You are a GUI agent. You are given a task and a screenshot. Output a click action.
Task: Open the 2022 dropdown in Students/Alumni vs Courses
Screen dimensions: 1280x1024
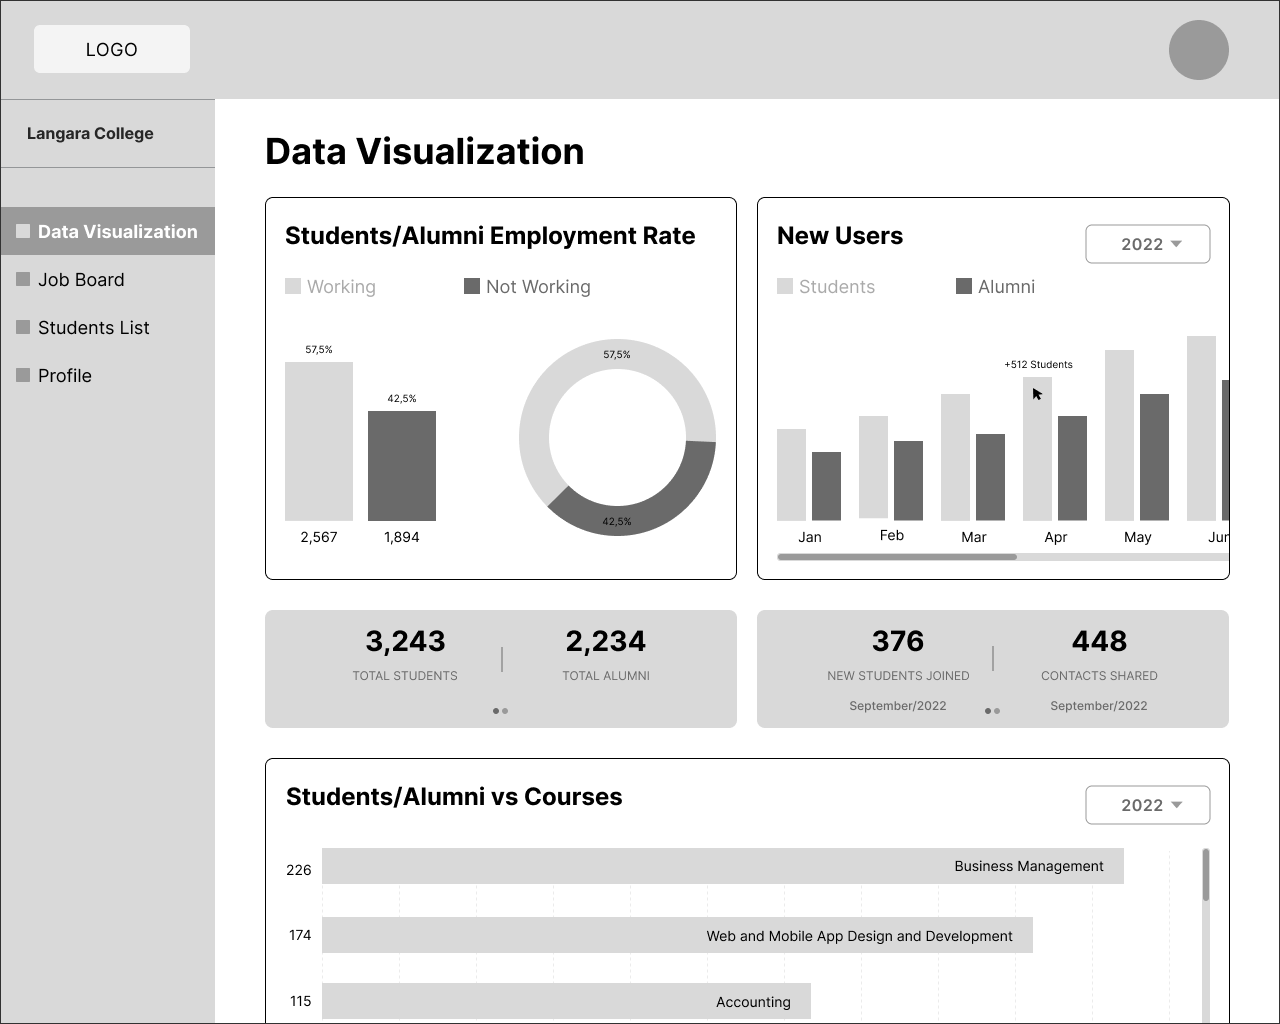[x=1148, y=805]
